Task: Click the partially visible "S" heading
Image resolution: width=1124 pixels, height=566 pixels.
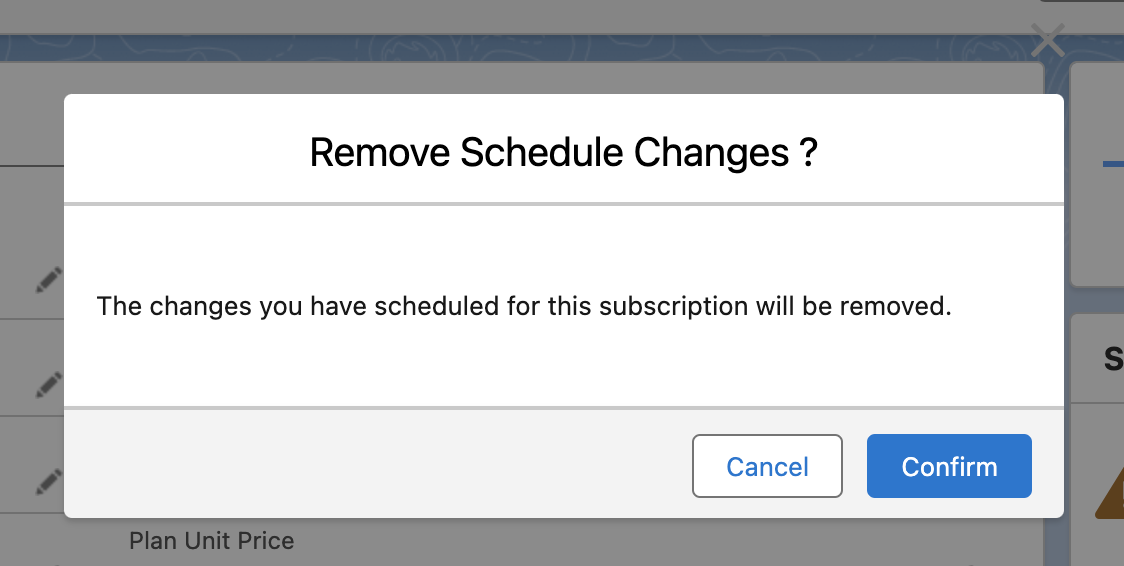Action: pyautogui.click(x=1112, y=359)
